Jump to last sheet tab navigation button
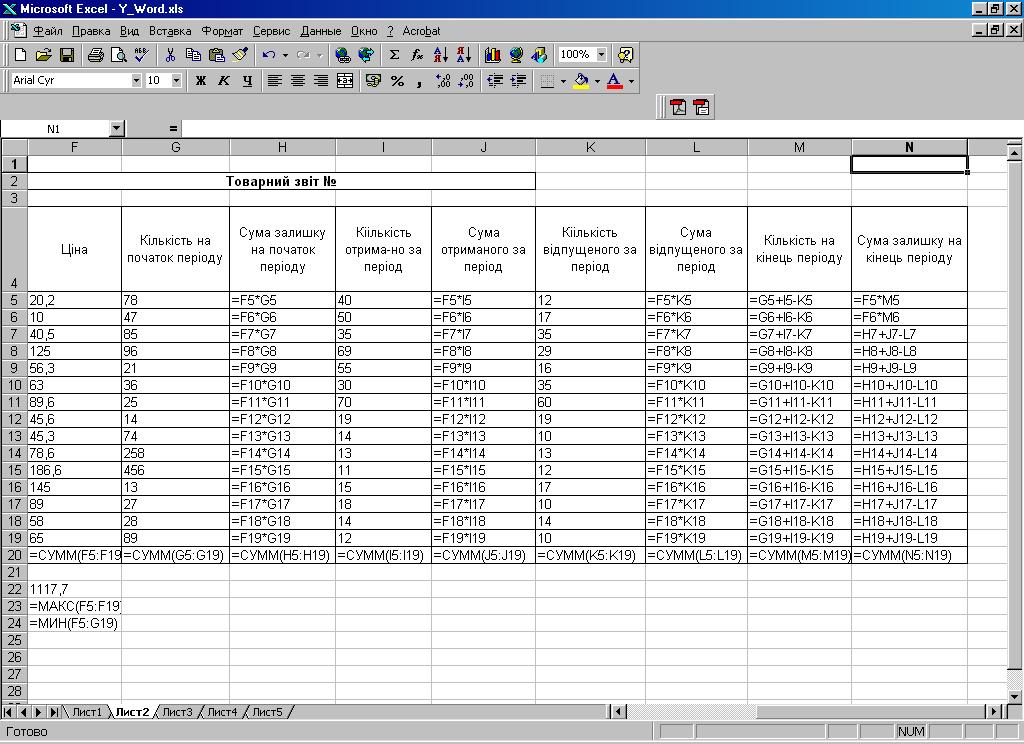The height and width of the screenshot is (744, 1024). 55,712
